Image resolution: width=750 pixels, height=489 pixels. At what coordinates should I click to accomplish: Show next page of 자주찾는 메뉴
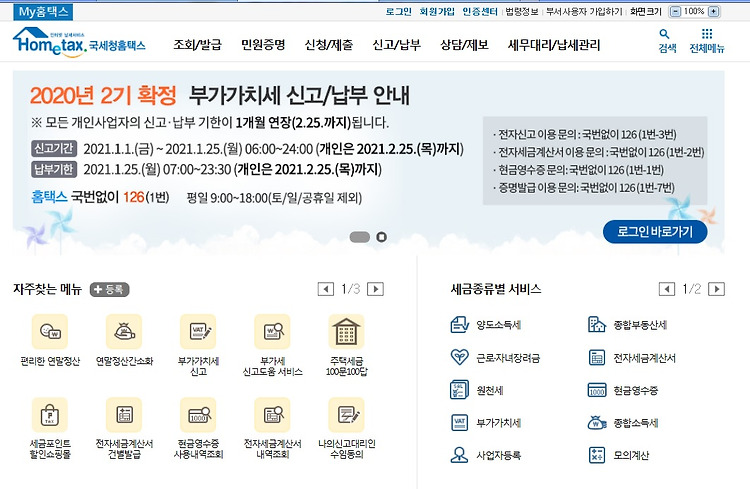click(x=375, y=289)
